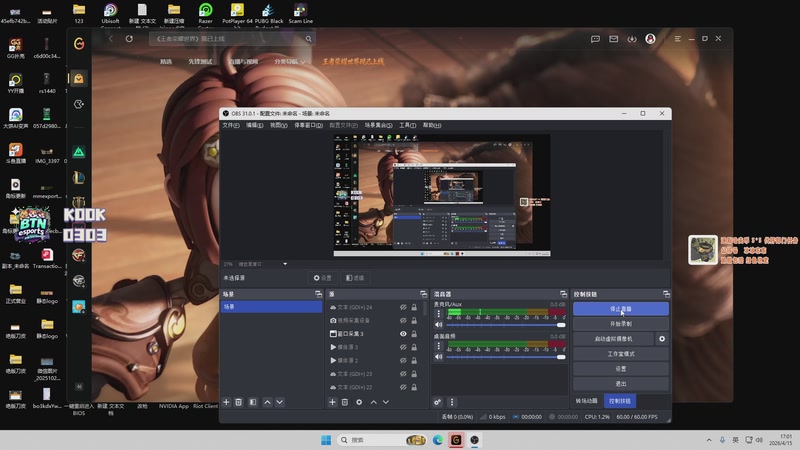Open WeGame hamburger menu icon
800x450 pixels.
(x=678, y=39)
